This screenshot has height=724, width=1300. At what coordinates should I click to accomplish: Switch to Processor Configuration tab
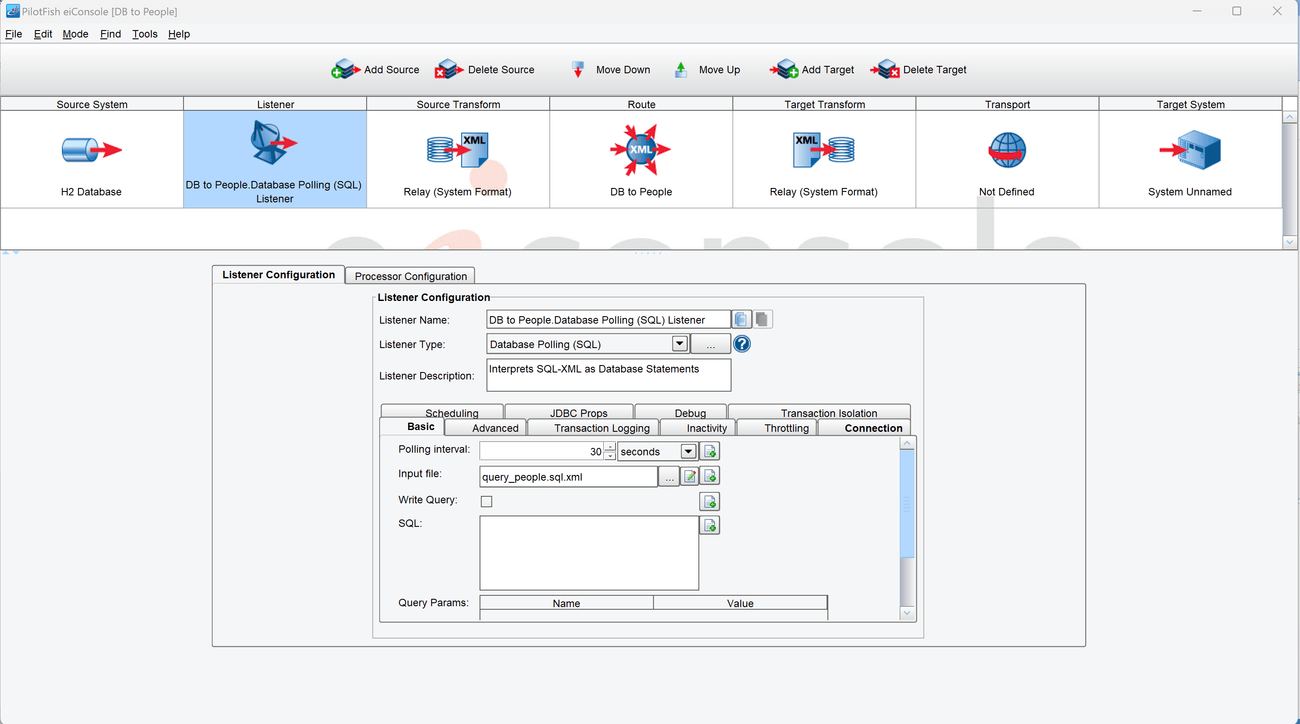[410, 276]
